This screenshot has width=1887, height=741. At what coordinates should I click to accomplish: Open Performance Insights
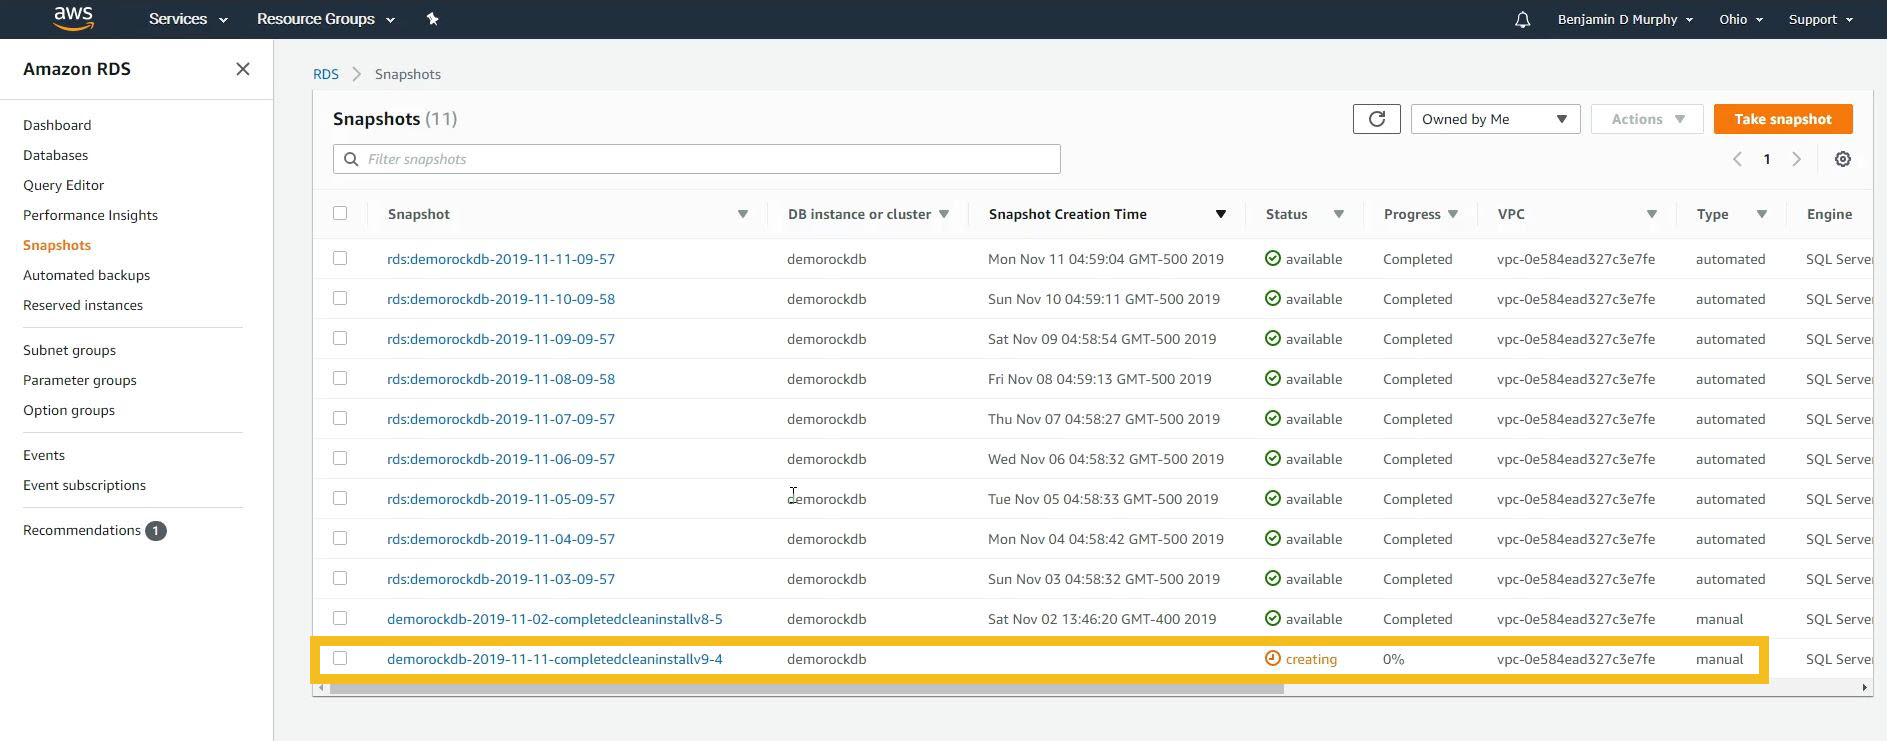(90, 215)
